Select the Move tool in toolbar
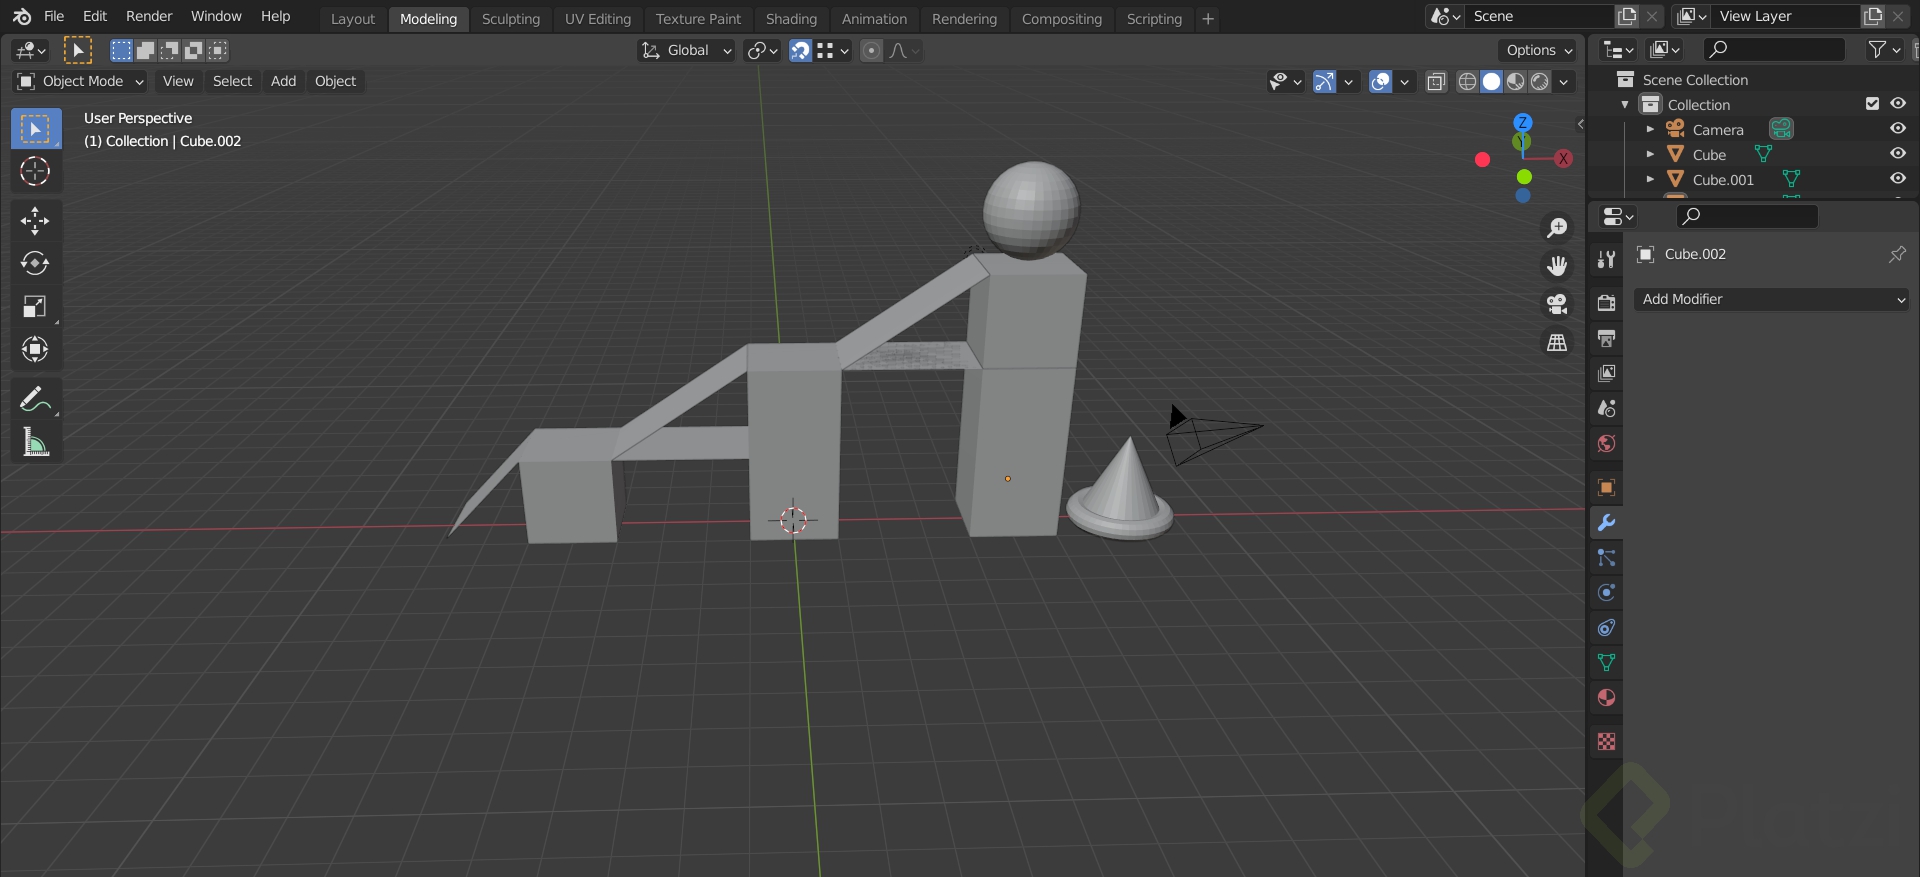The image size is (1920, 877). pyautogui.click(x=35, y=220)
